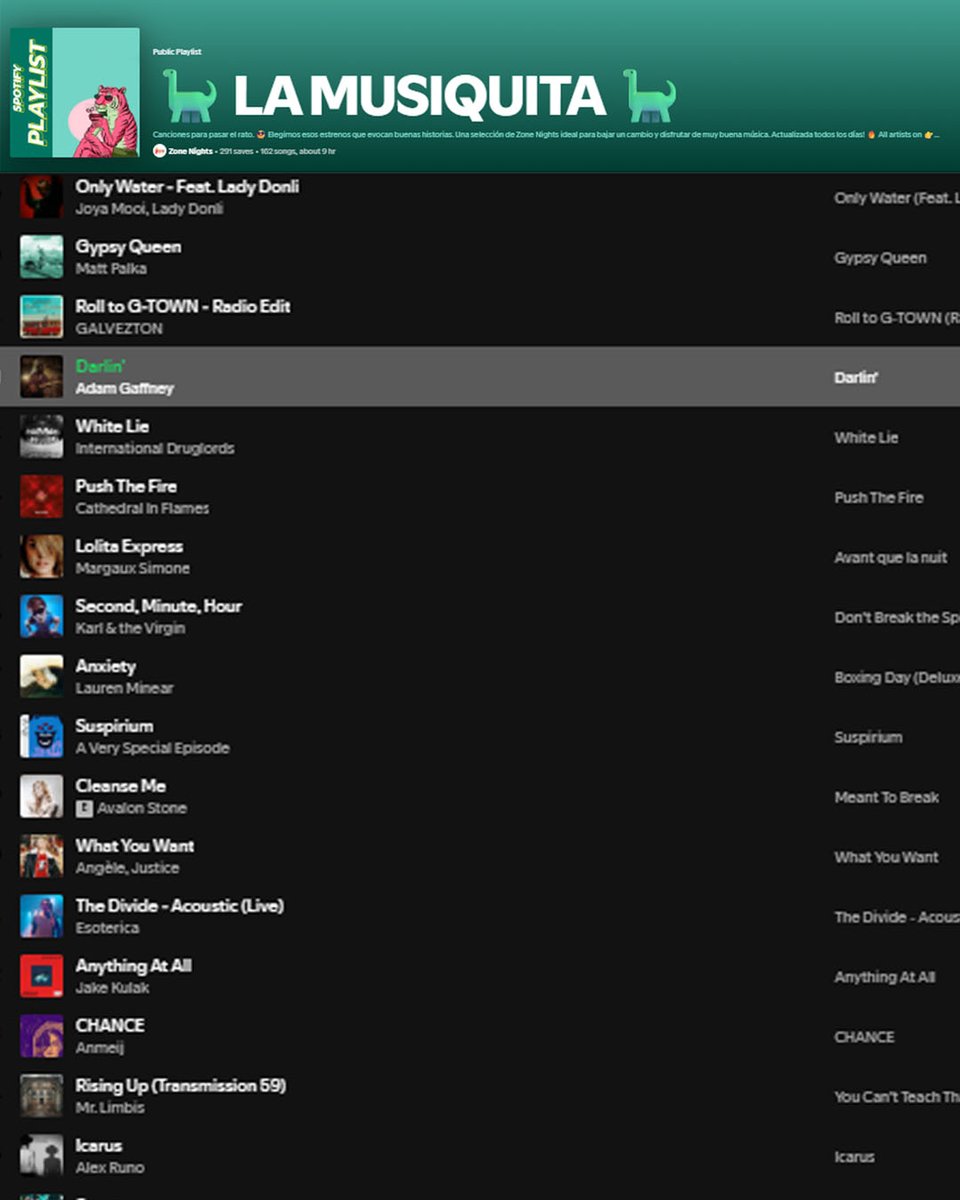Select track title Rising Up (Transmission 59)
This screenshot has height=1200, width=960.
(x=181, y=1086)
